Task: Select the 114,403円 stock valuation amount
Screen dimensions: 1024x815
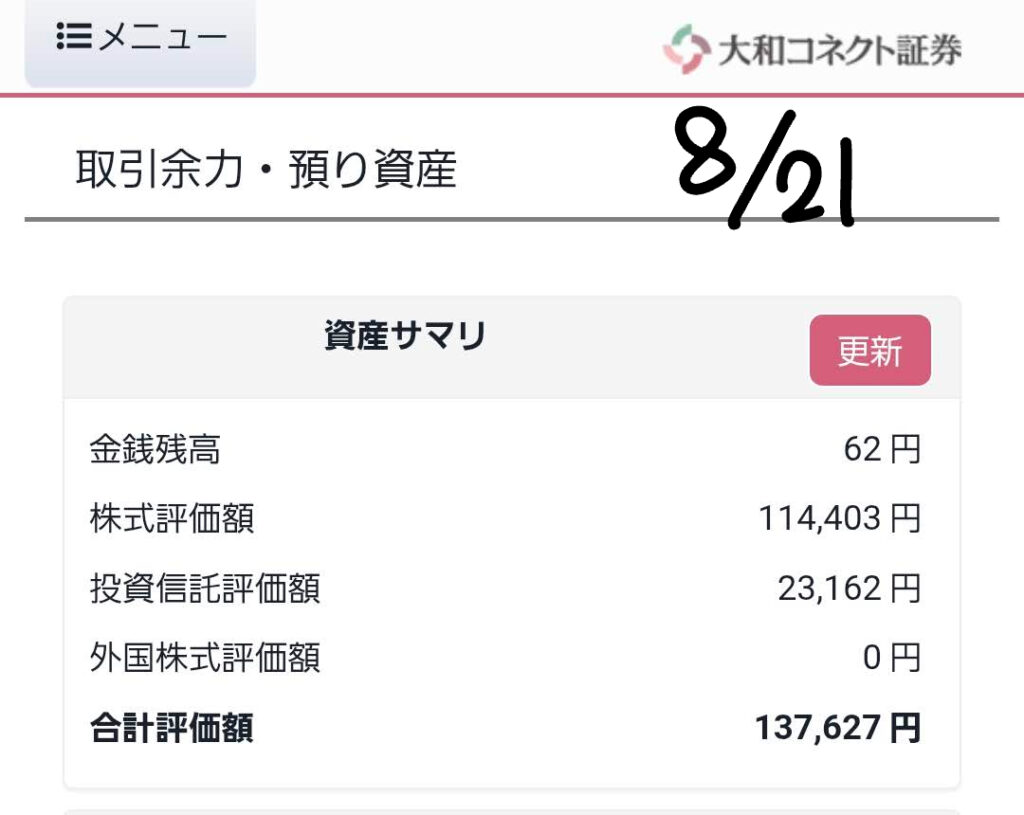Action: coord(838,519)
